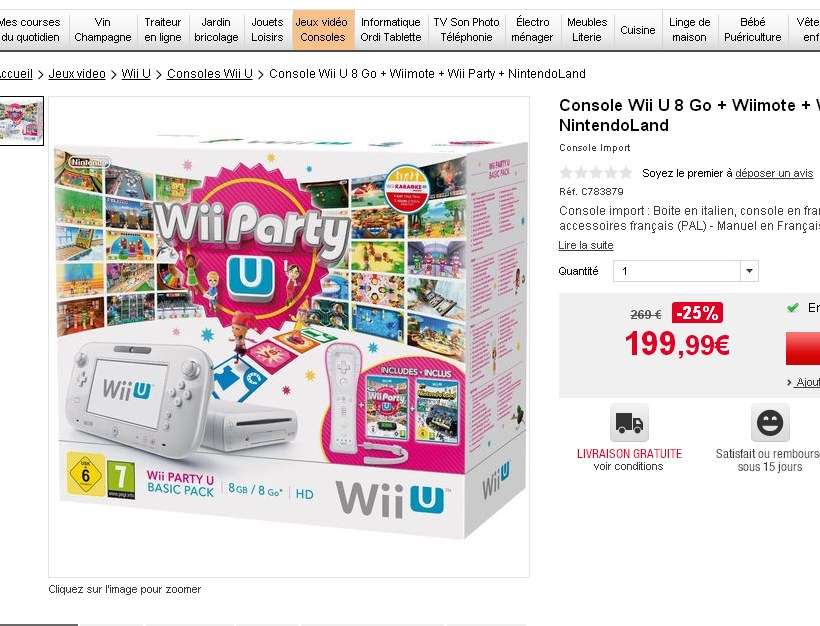The height and width of the screenshot is (626, 820).
Task: Zoom the large Wii Party U product image
Action: 289,337
